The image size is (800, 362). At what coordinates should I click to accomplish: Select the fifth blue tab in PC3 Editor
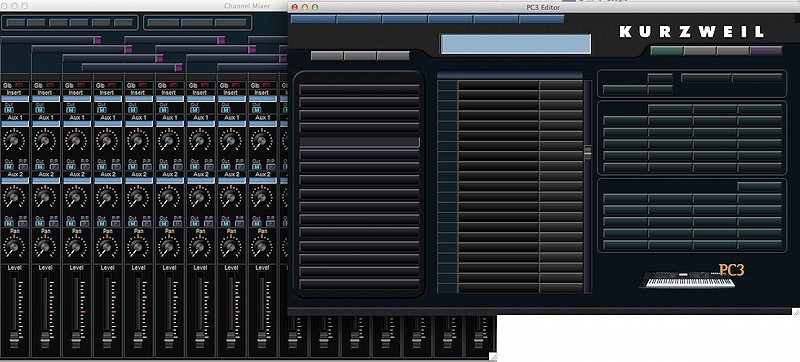[x=496, y=19]
